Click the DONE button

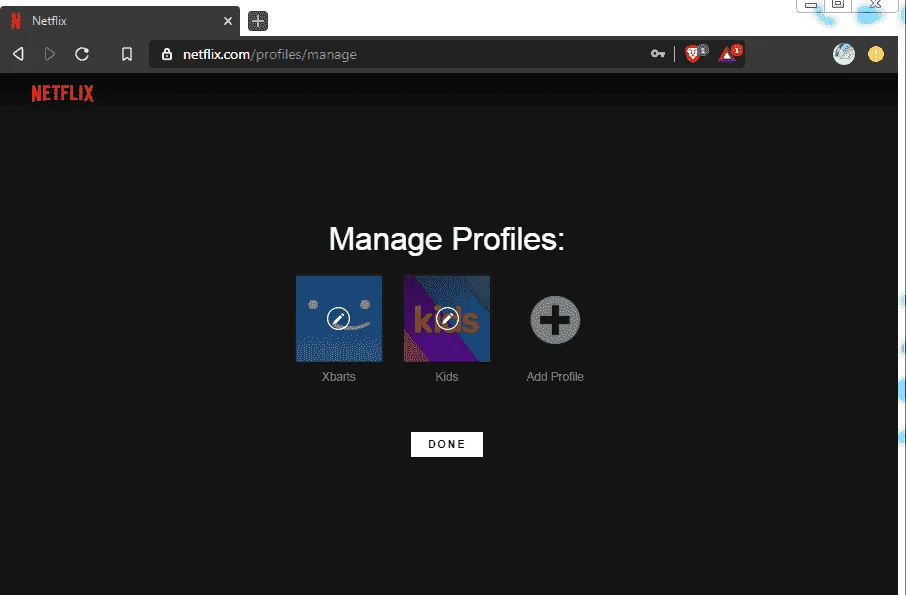(x=447, y=444)
